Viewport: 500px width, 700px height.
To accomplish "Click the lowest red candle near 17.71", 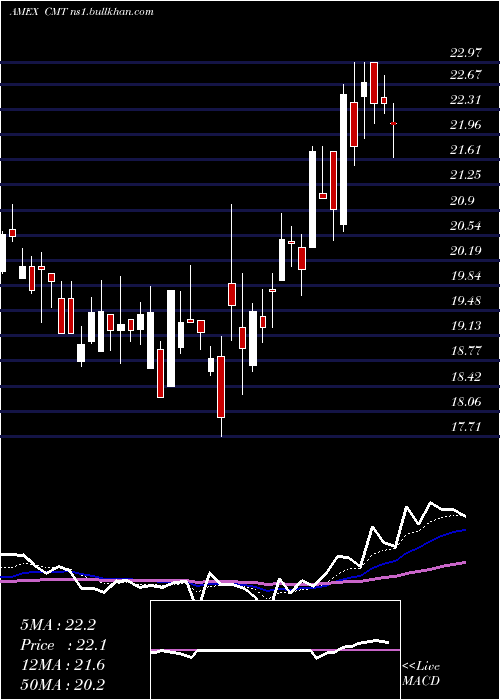I will click(x=221, y=387).
